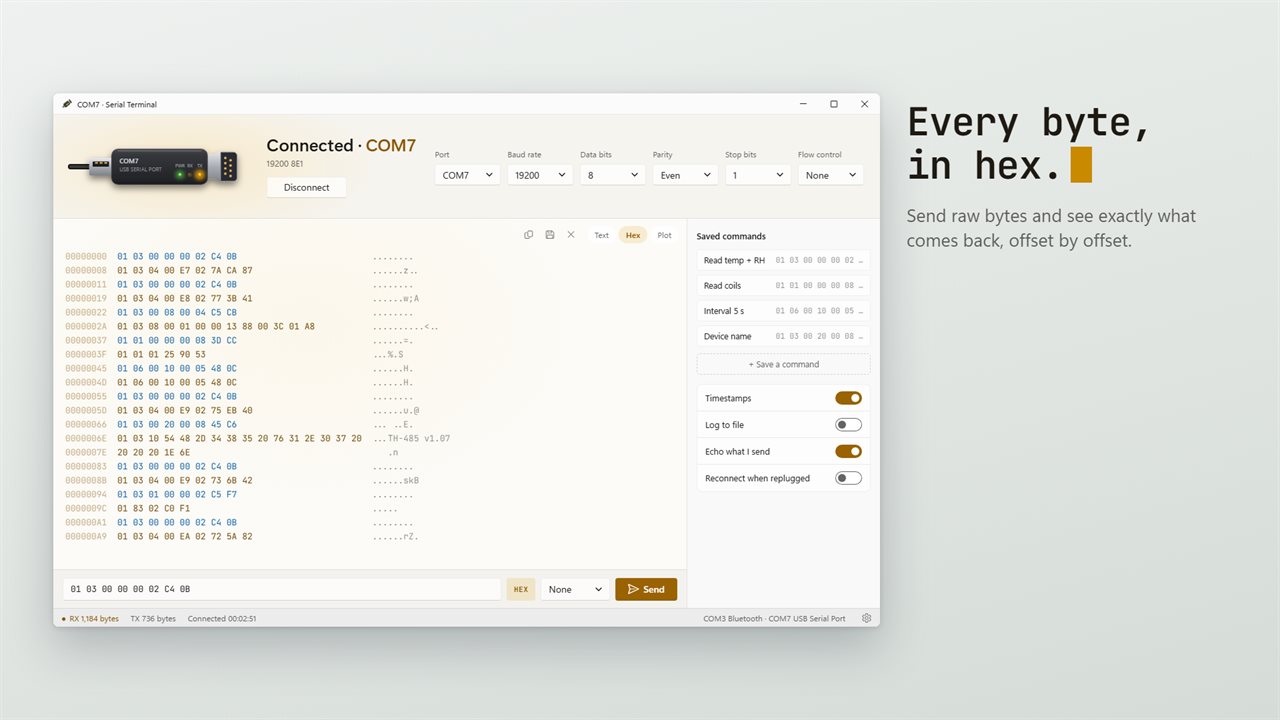Viewport: 1280px width, 720px height.
Task: Click the pen app icon in the title bar
Action: [x=67, y=104]
